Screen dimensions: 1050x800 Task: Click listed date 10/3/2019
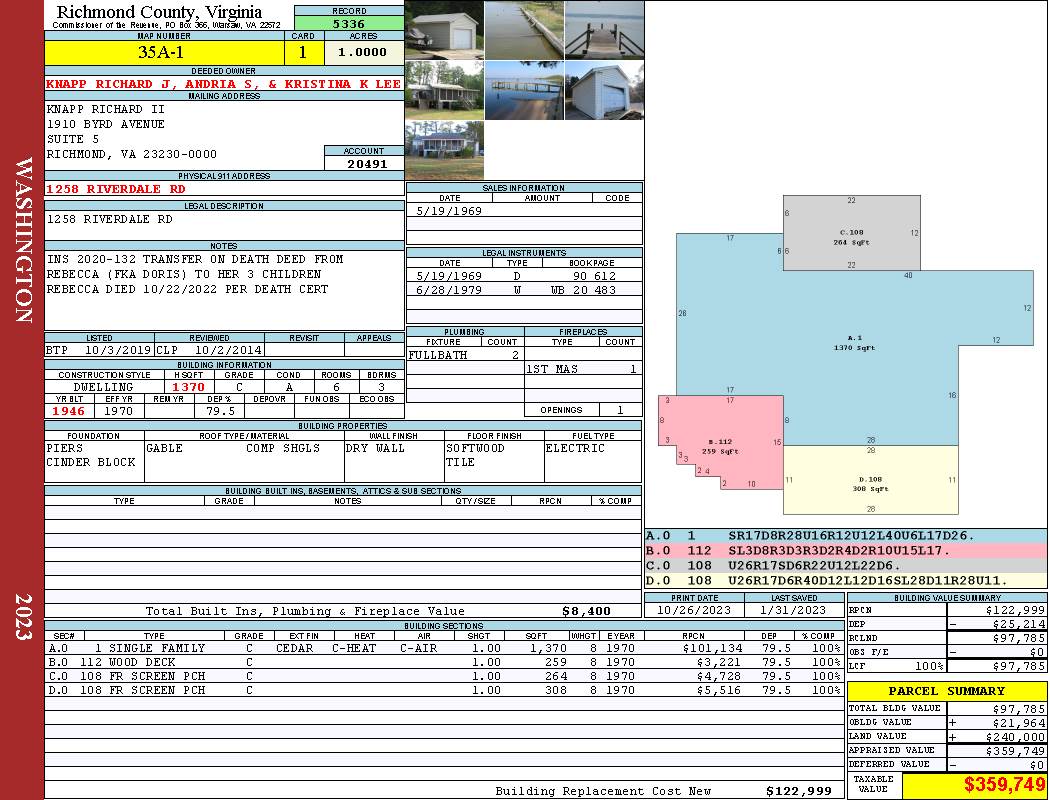pos(118,349)
